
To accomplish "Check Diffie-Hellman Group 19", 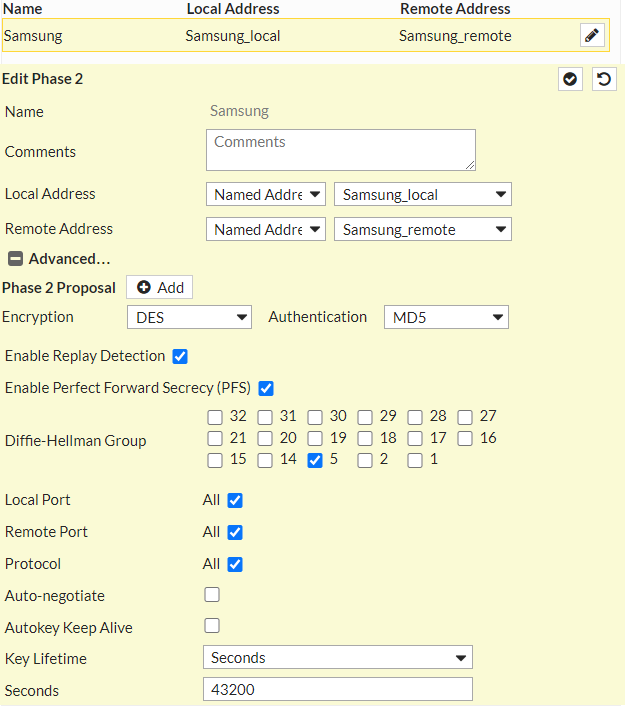I will [x=315, y=438].
